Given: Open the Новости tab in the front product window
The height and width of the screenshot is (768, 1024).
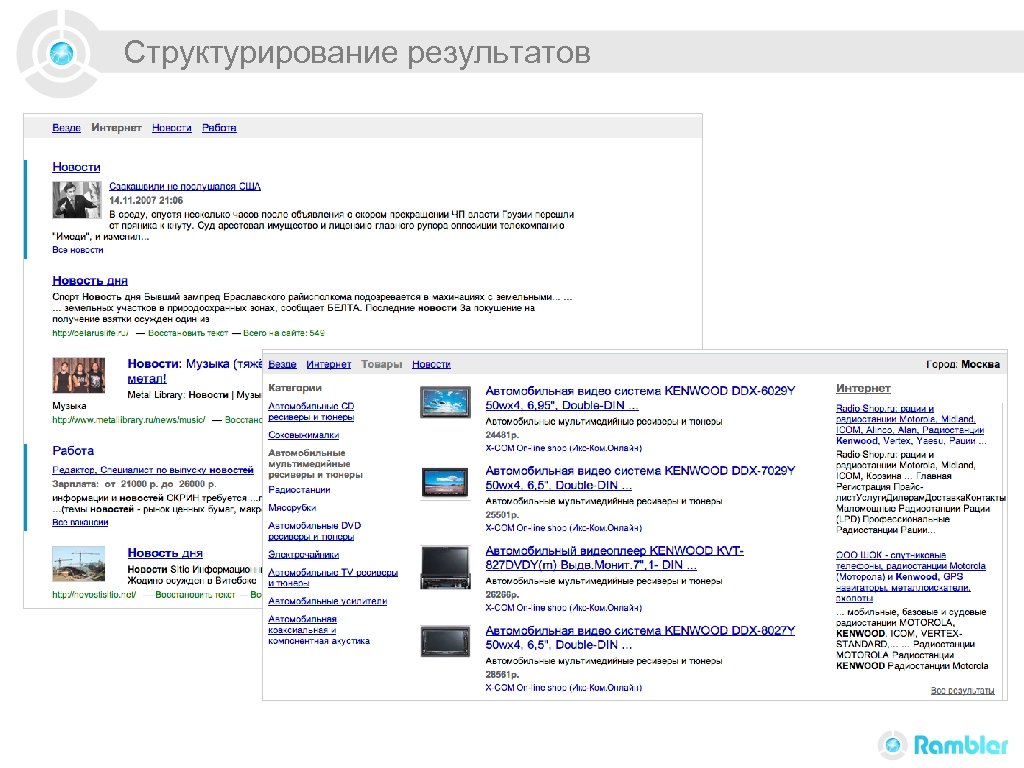Looking at the screenshot, I should pyautogui.click(x=431, y=364).
